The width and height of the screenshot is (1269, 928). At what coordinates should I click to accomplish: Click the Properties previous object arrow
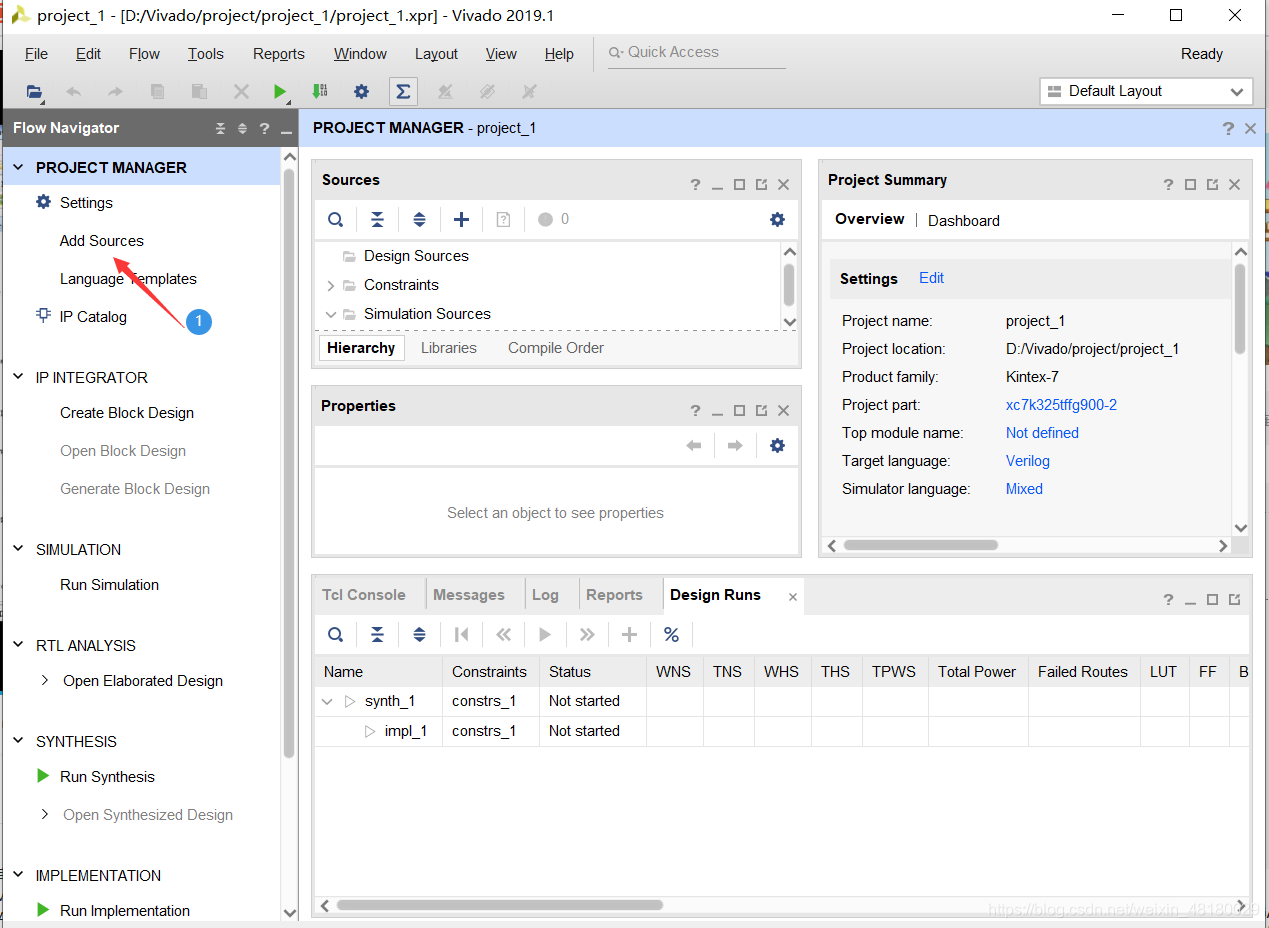[693, 446]
